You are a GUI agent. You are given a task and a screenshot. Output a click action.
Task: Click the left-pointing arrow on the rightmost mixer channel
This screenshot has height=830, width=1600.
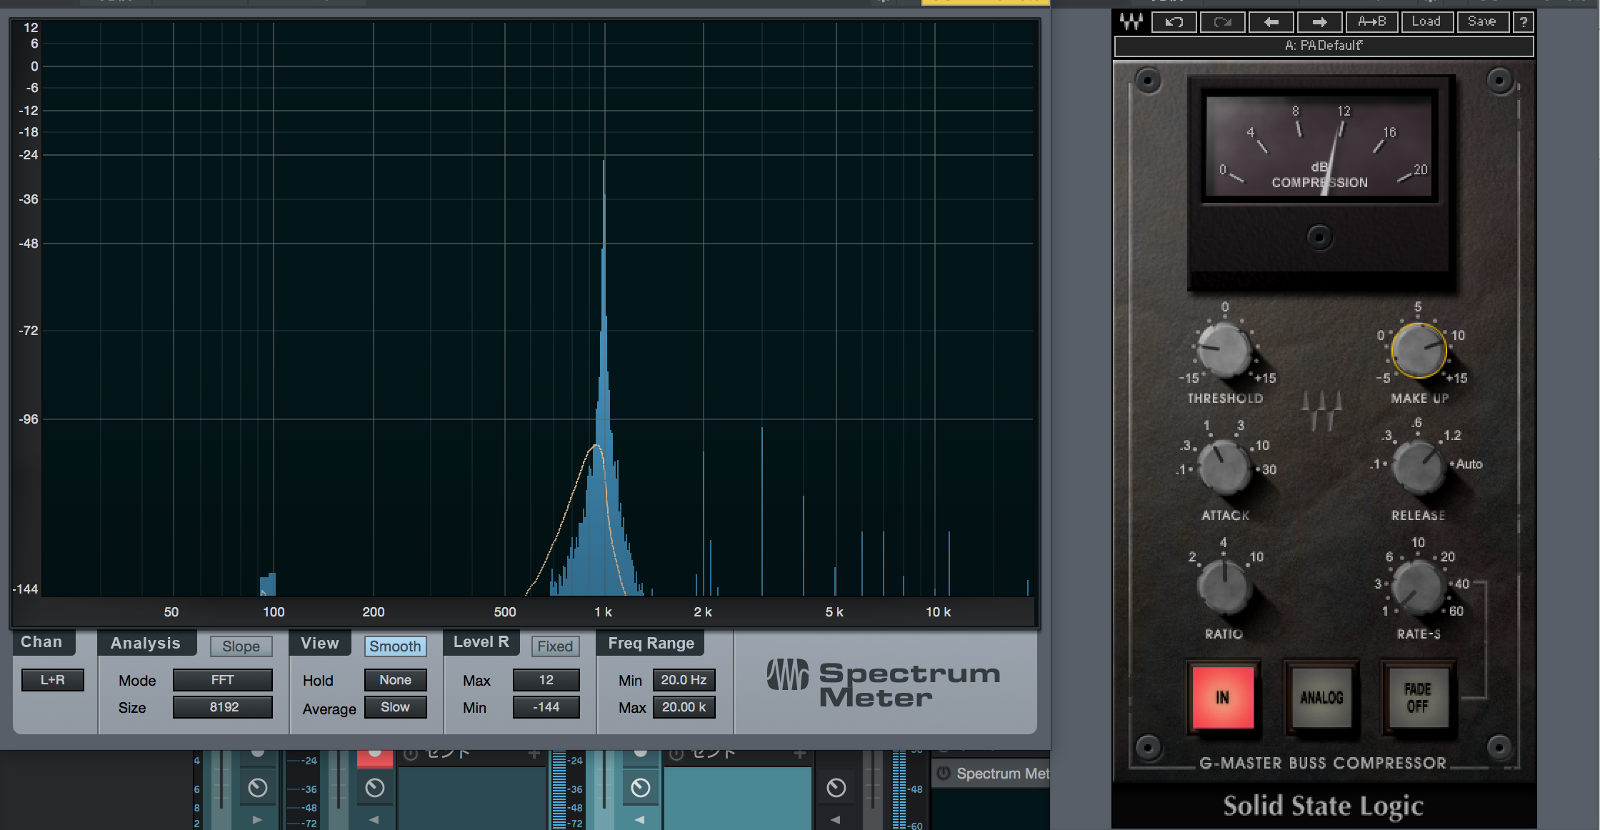click(x=836, y=819)
